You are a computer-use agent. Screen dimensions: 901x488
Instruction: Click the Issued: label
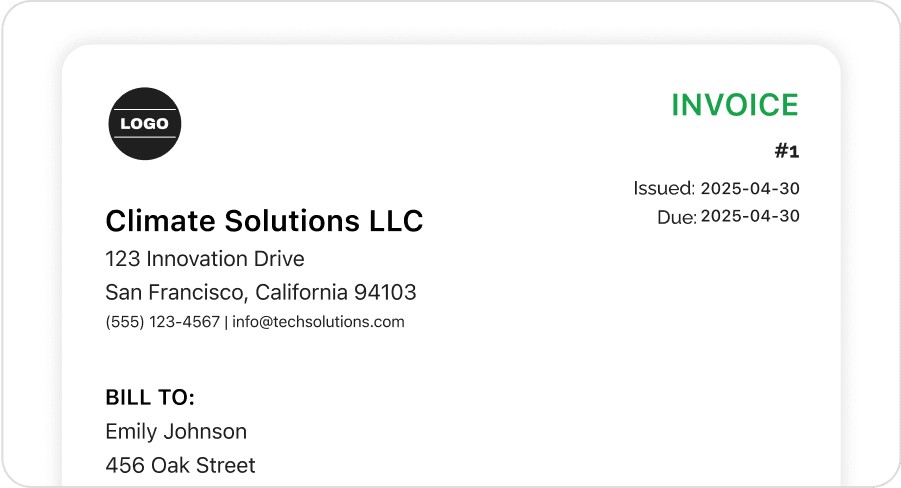click(664, 188)
